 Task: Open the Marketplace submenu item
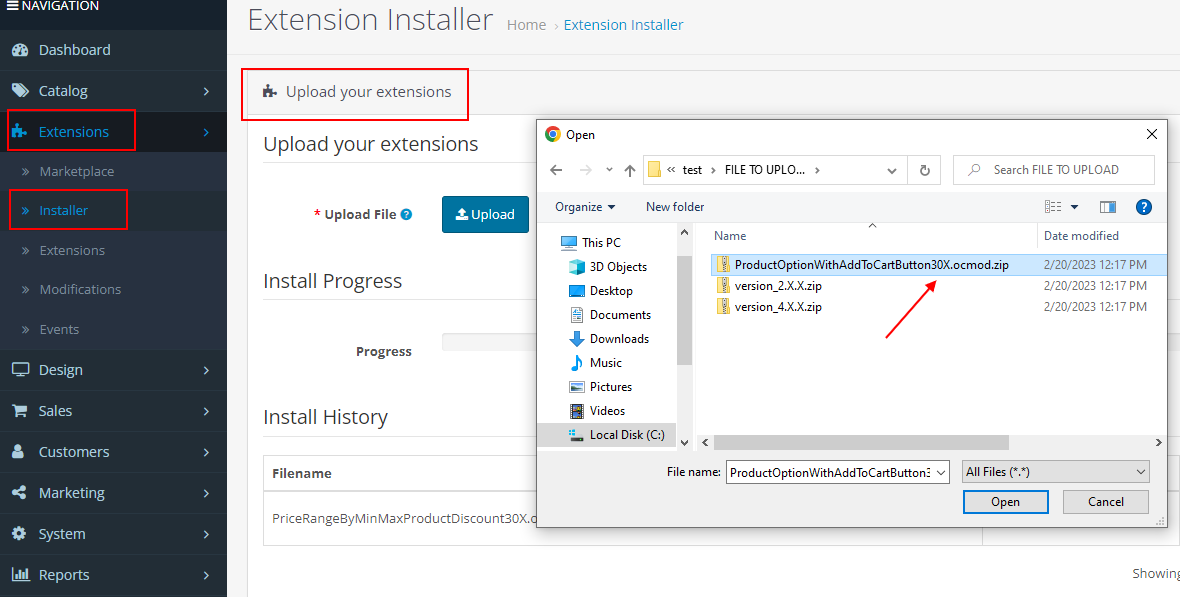(x=76, y=171)
